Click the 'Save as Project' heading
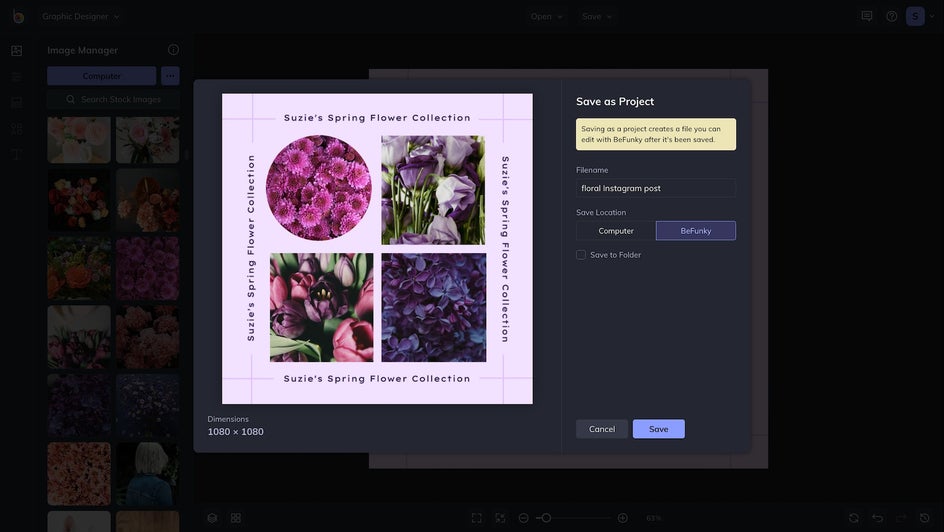 tap(615, 102)
